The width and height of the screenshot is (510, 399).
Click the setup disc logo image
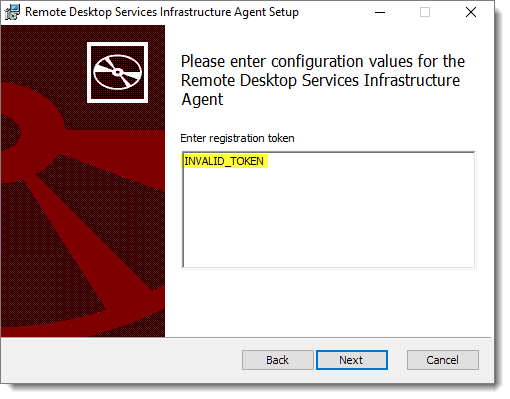click(x=117, y=72)
